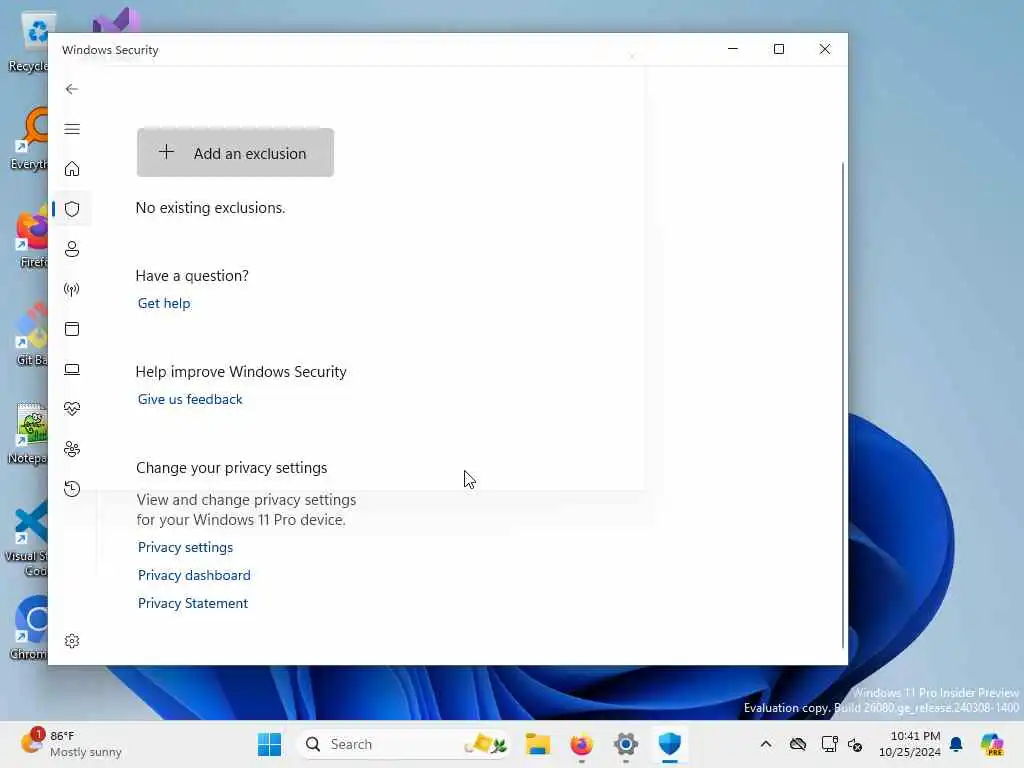This screenshot has height=768, width=1024.
Task: Click the muted volume tray icon
Action: pyautogui.click(x=856, y=744)
